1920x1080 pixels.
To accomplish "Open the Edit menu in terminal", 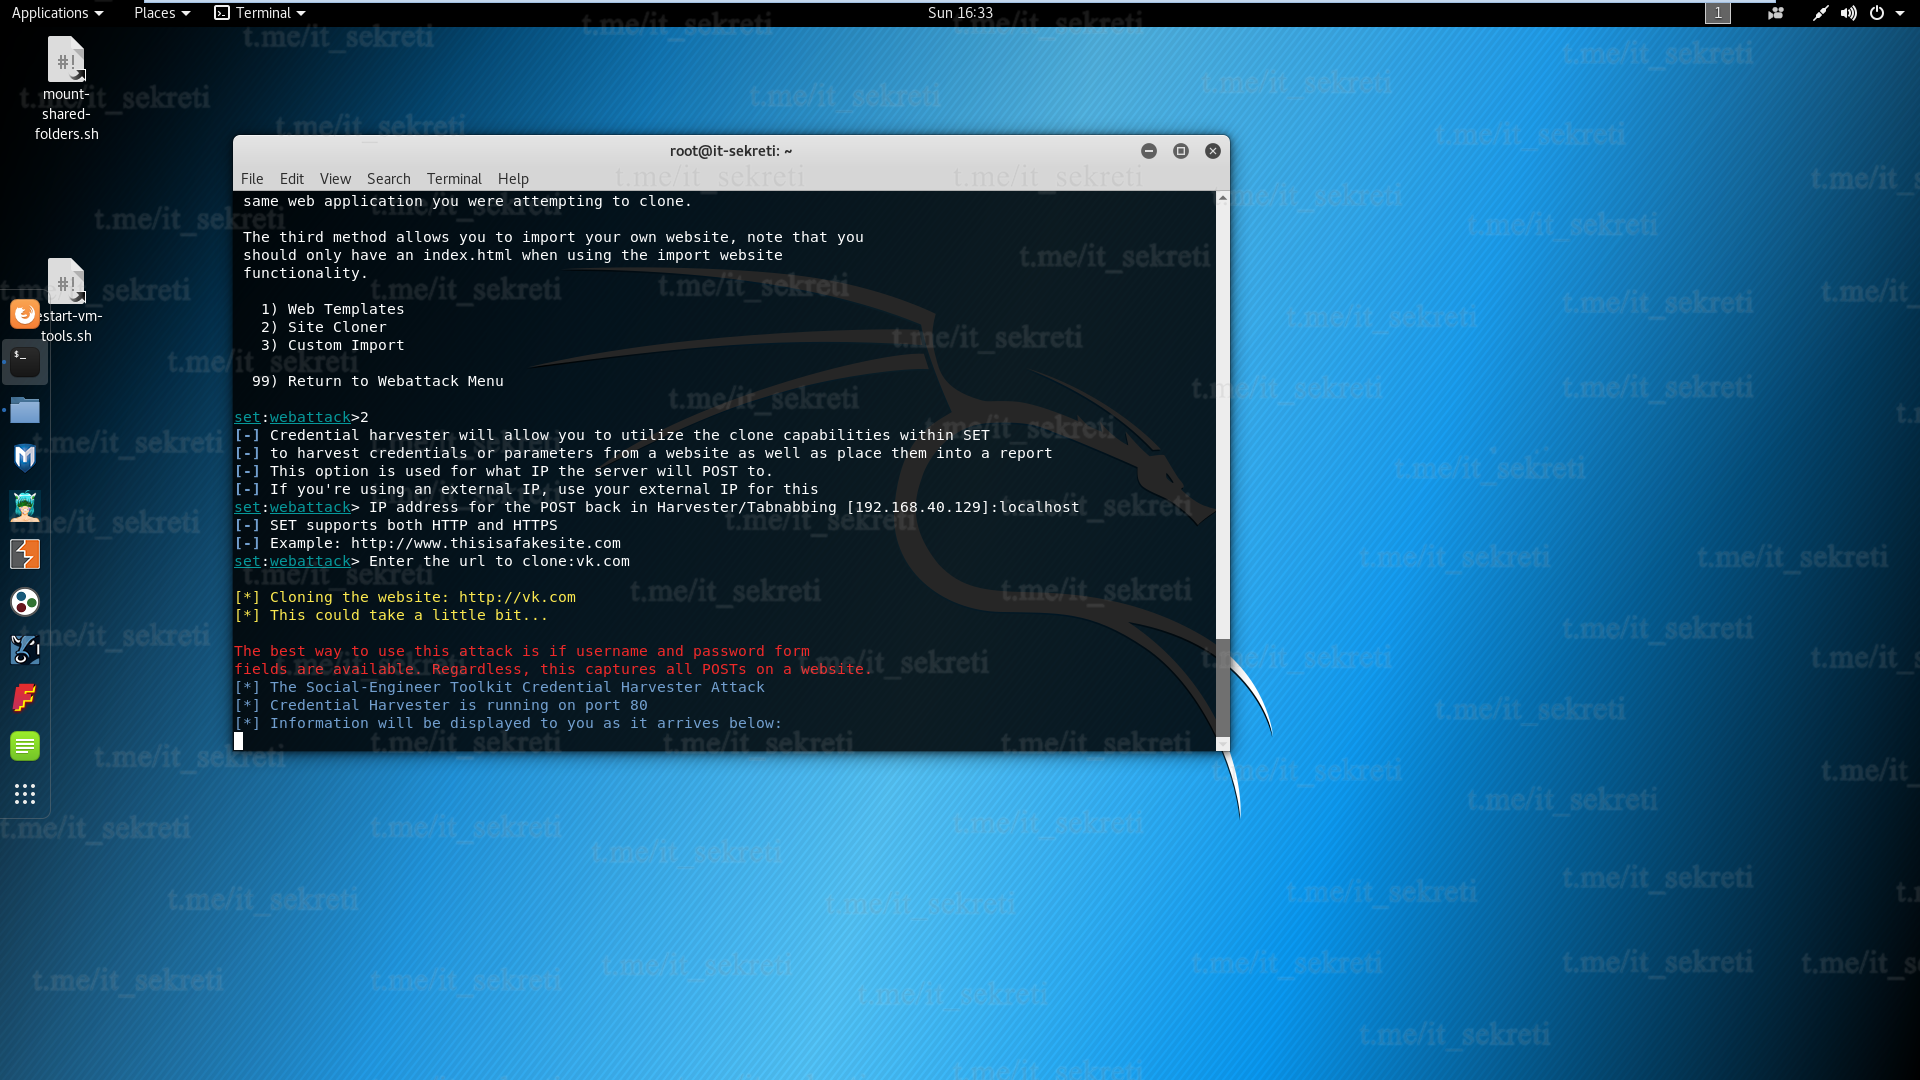I will point(291,179).
